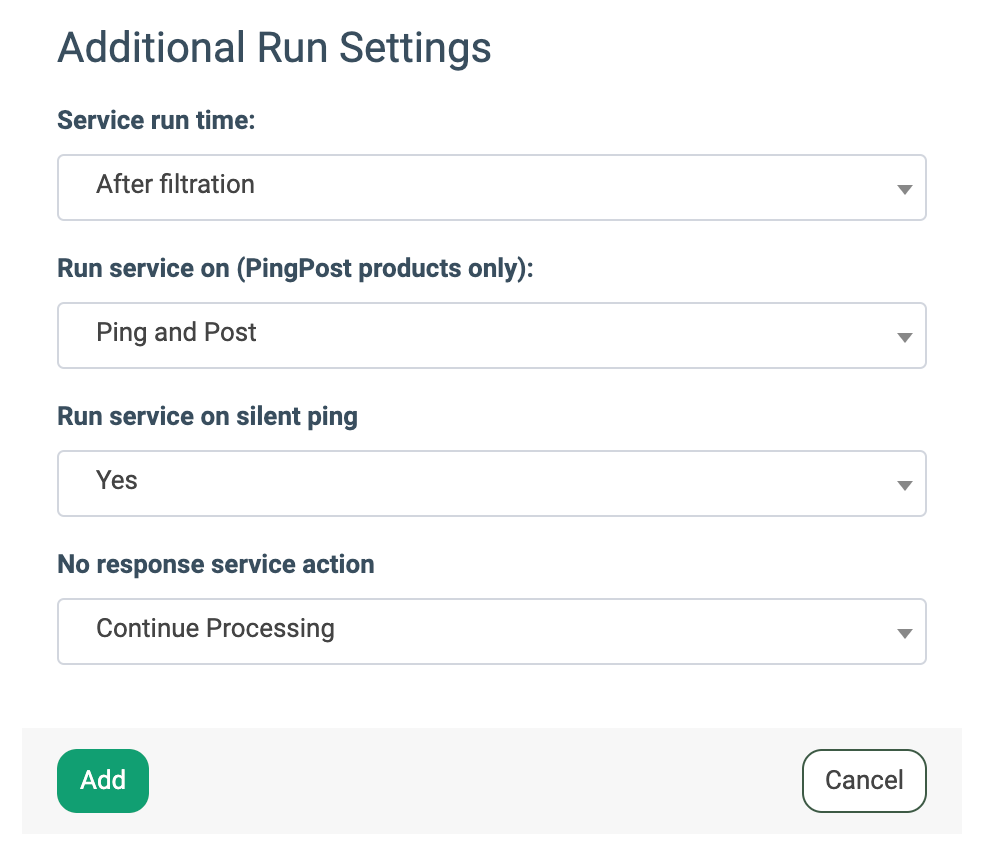Click the Cancel button
The image size is (984, 856).
pyautogui.click(x=864, y=781)
